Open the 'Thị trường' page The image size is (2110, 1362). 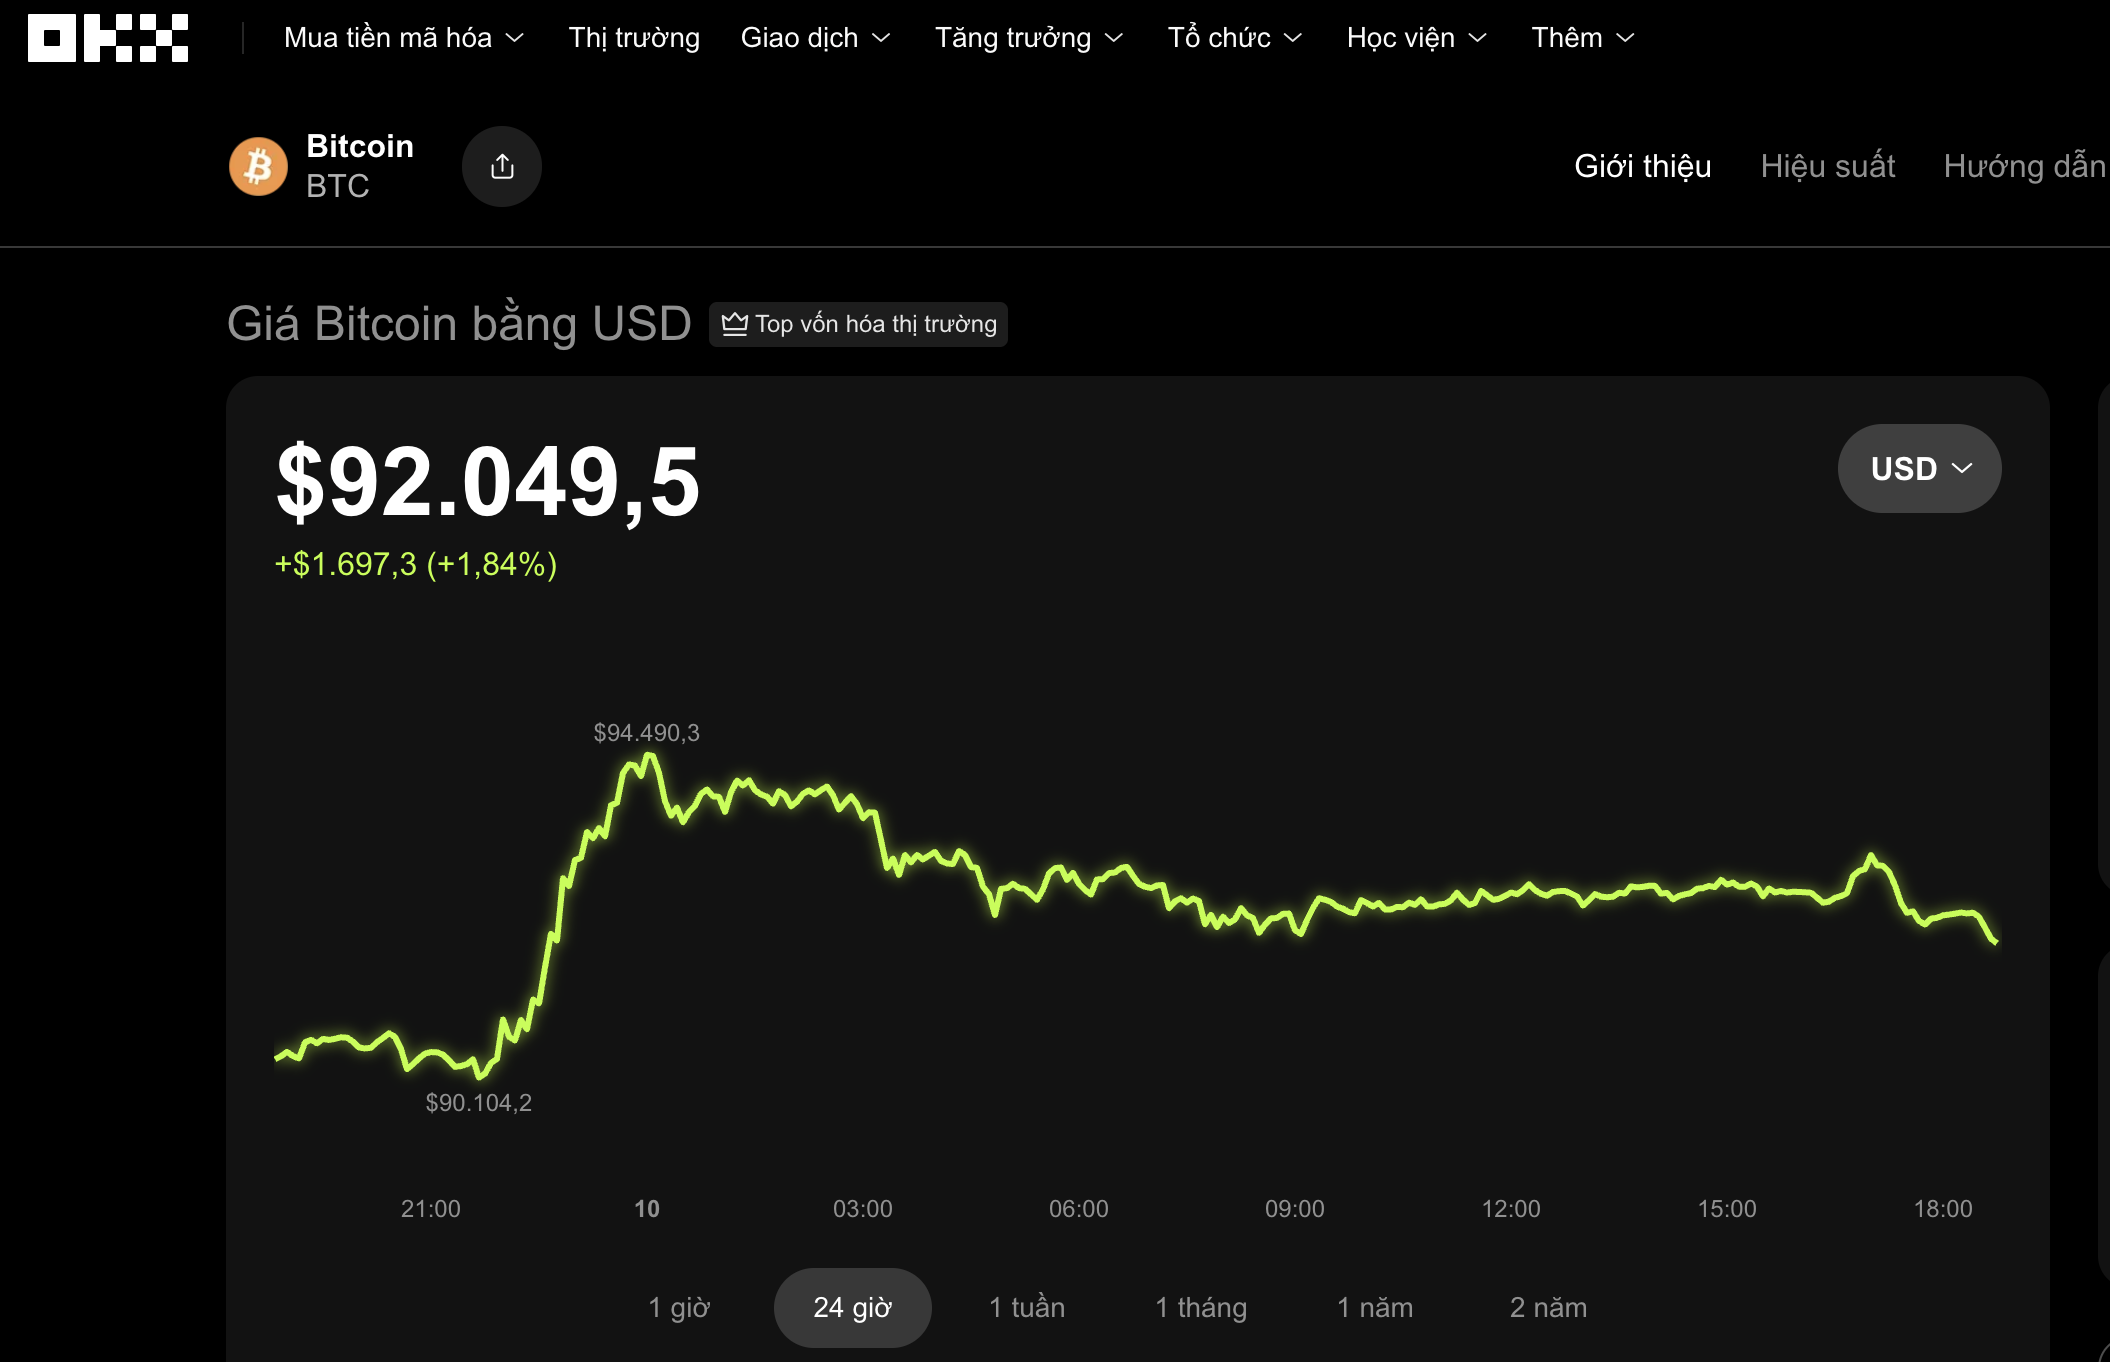[634, 38]
